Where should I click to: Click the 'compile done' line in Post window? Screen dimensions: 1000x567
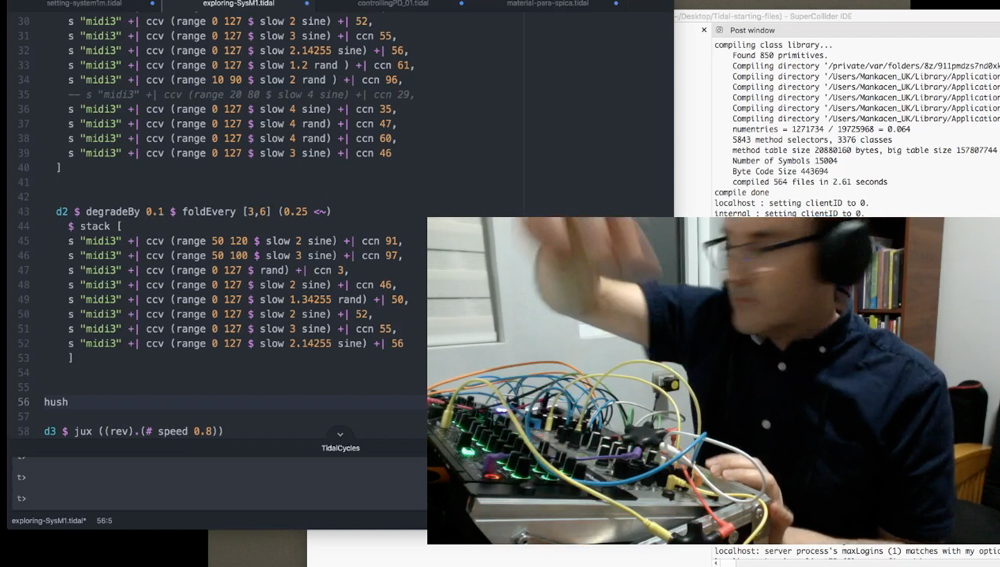pos(741,192)
